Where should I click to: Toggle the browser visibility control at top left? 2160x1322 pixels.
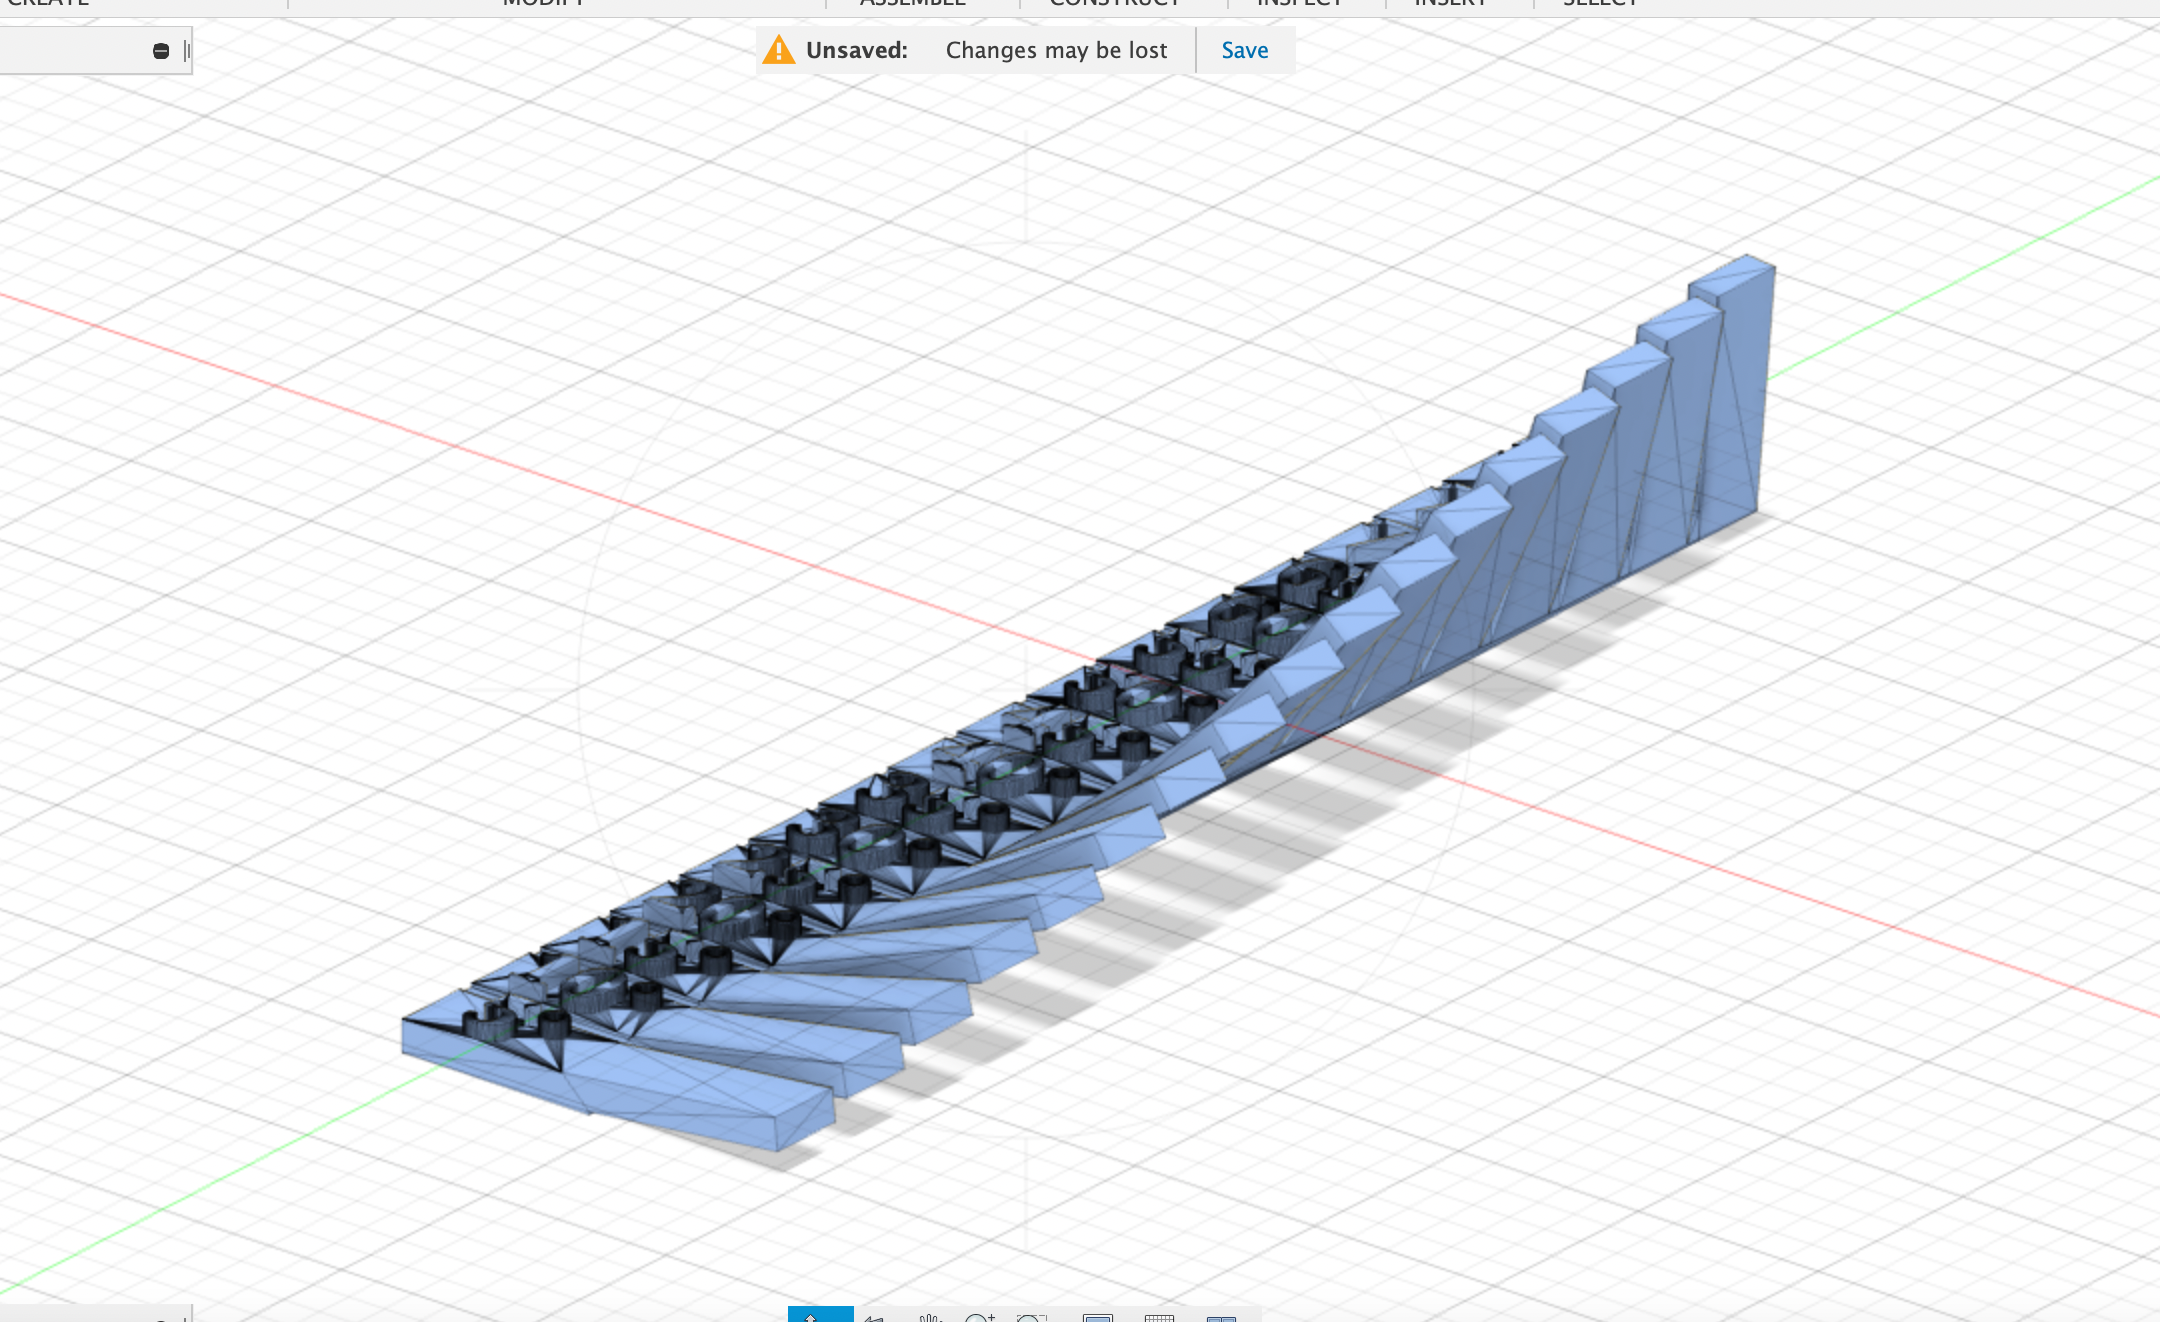pyautogui.click(x=187, y=49)
